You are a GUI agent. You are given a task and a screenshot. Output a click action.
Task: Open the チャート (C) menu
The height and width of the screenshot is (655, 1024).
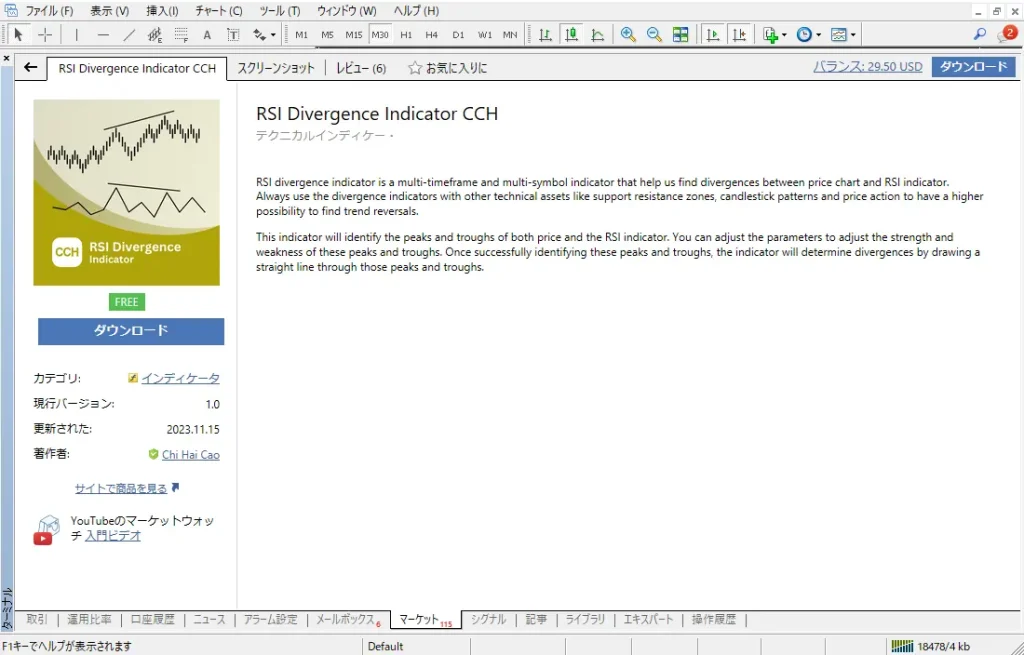click(219, 11)
